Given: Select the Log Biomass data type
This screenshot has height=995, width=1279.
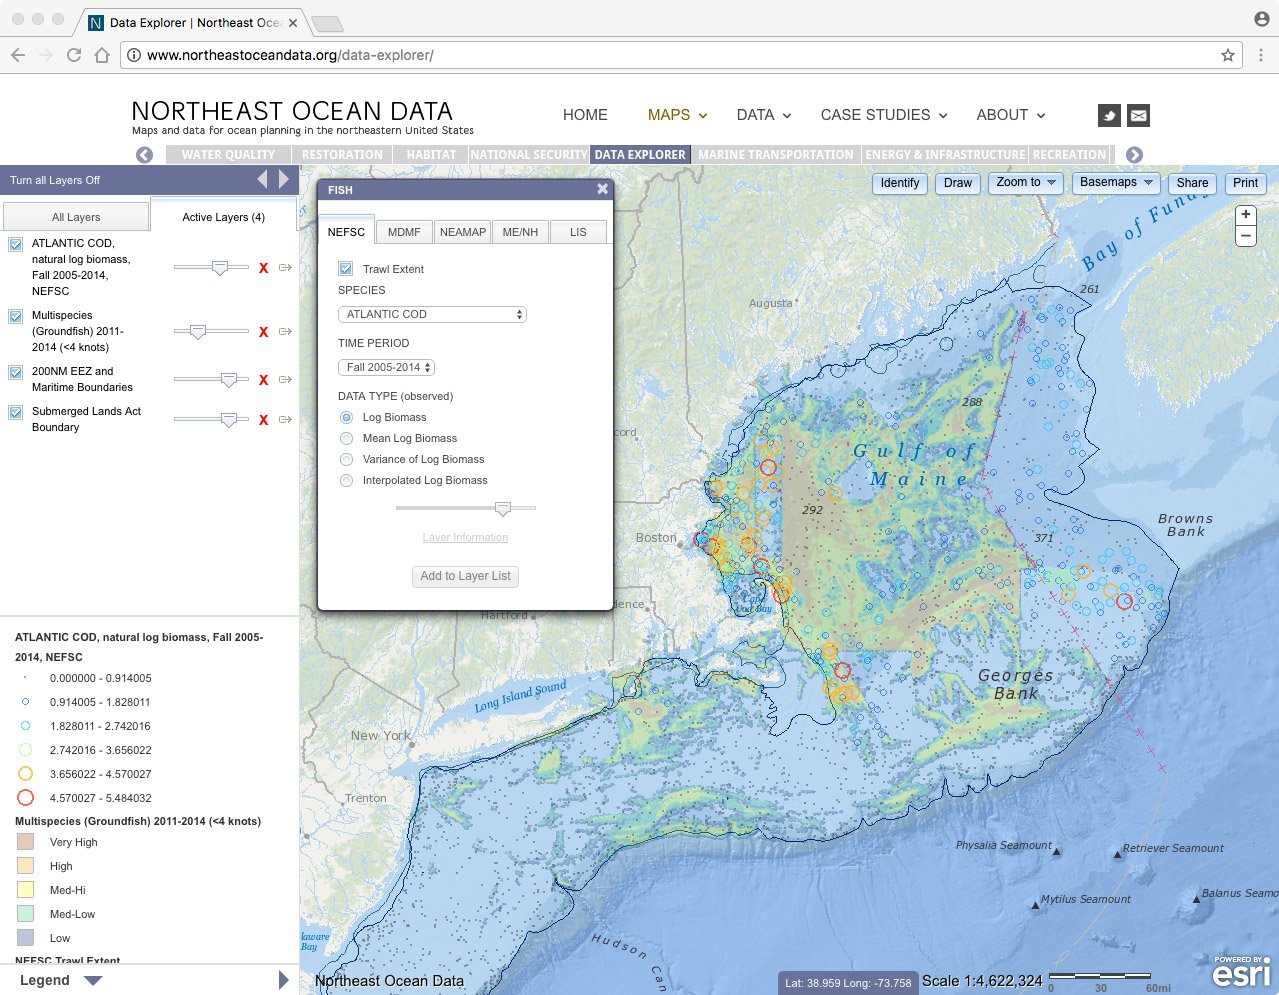Looking at the screenshot, I should (x=346, y=417).
